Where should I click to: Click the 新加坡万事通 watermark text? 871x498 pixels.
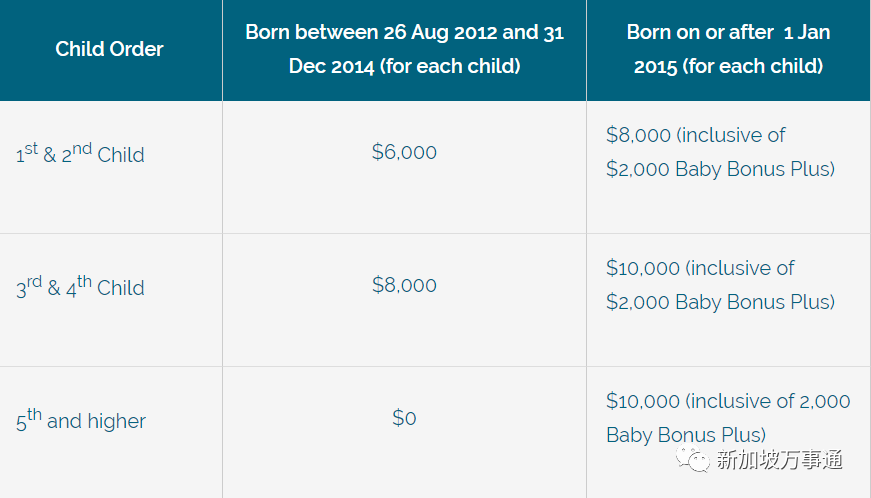coord(779,460)
